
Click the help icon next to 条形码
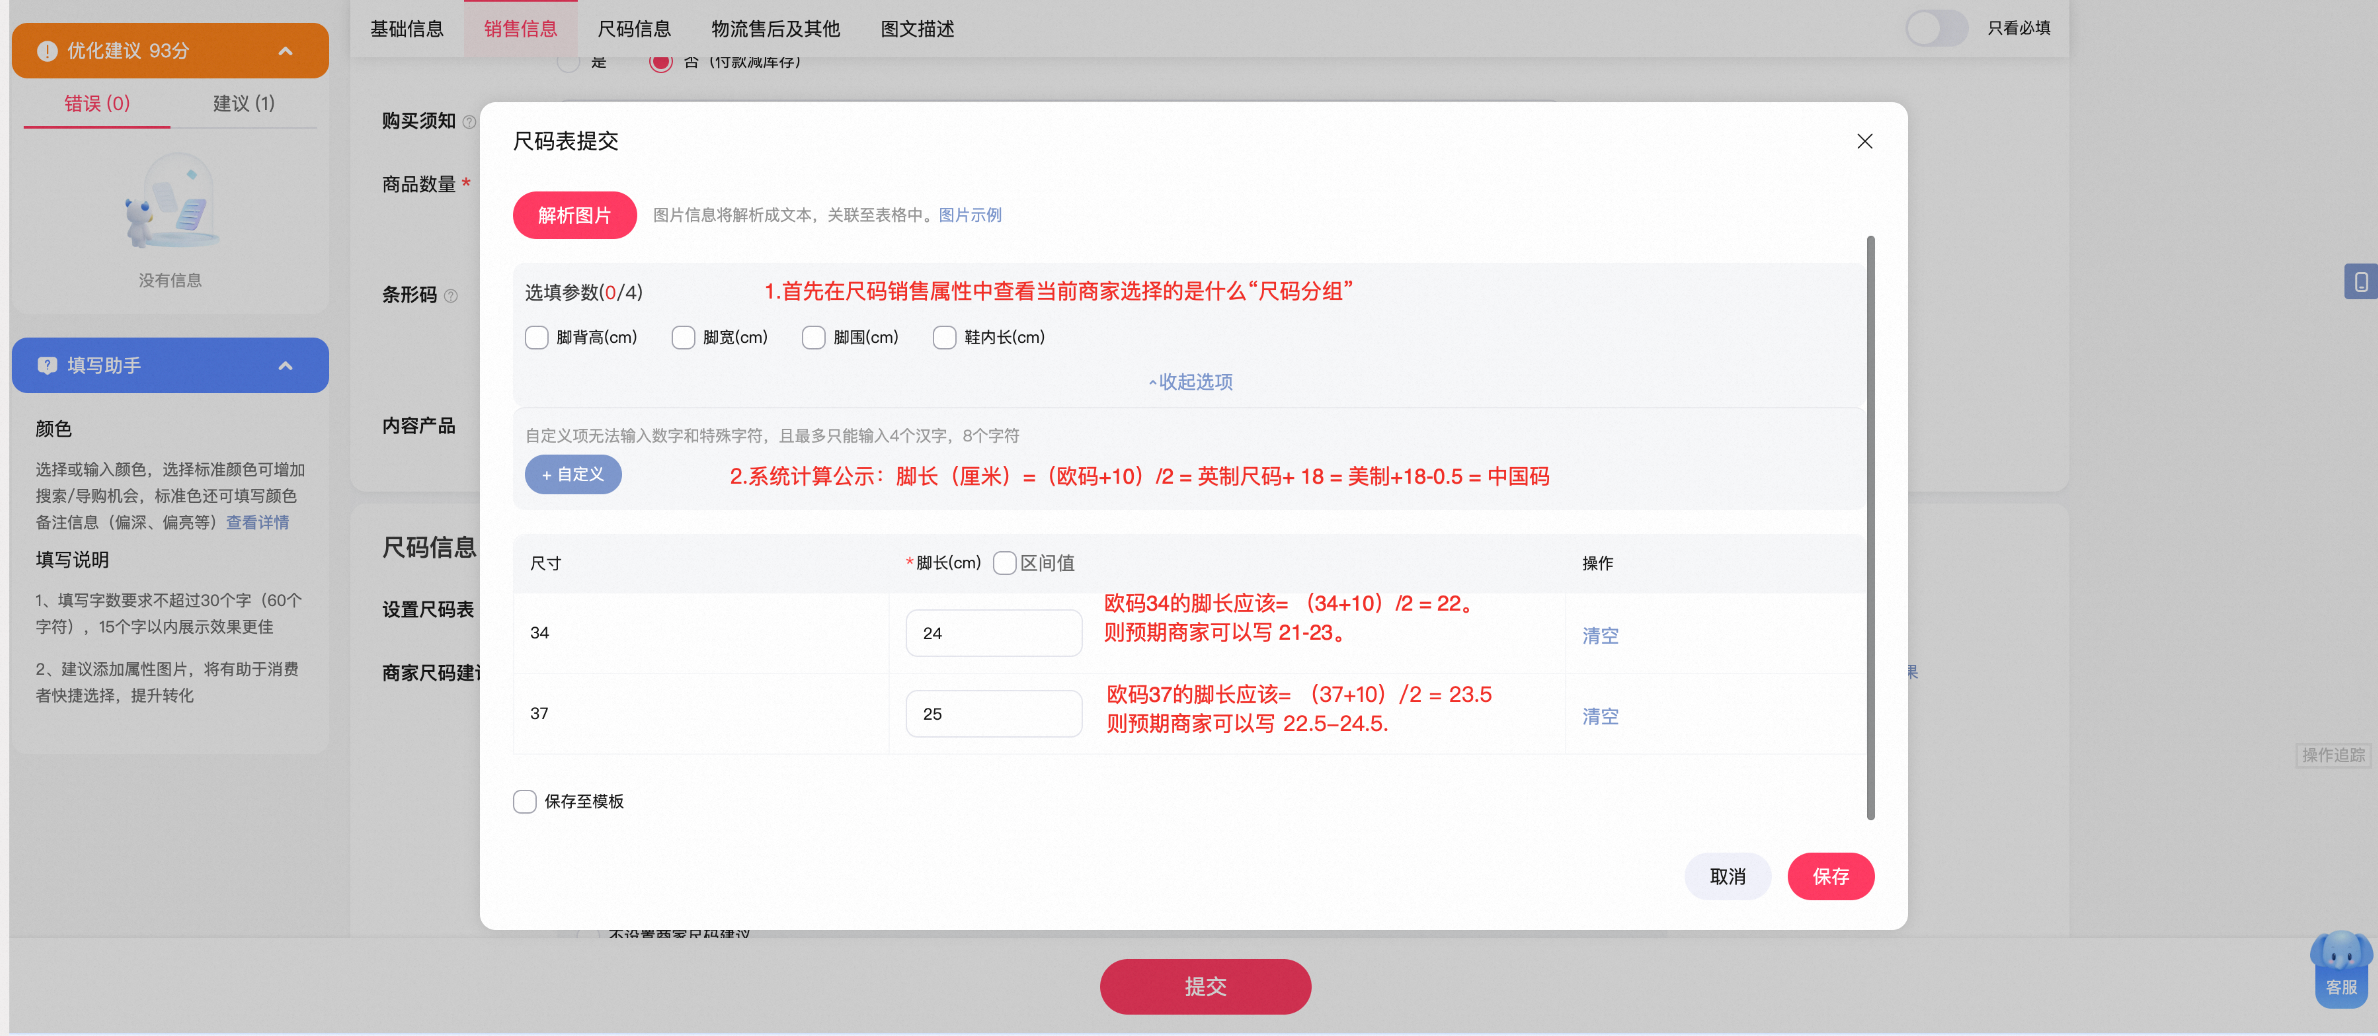(451, 296)
